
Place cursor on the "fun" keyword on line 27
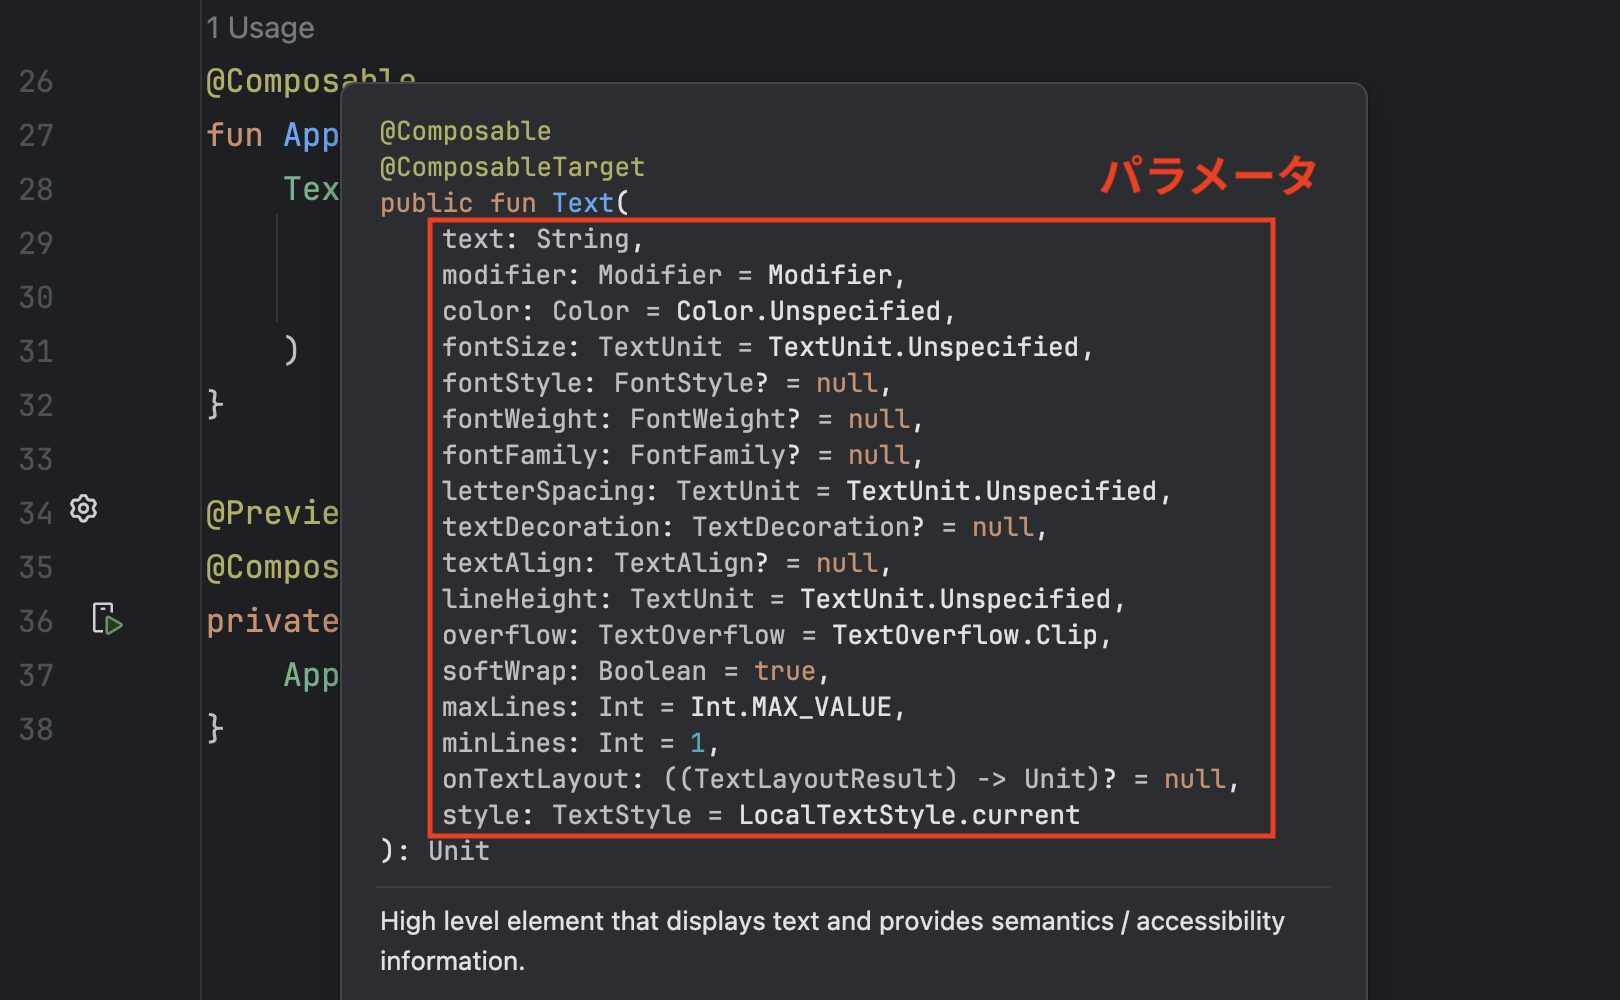234,135
